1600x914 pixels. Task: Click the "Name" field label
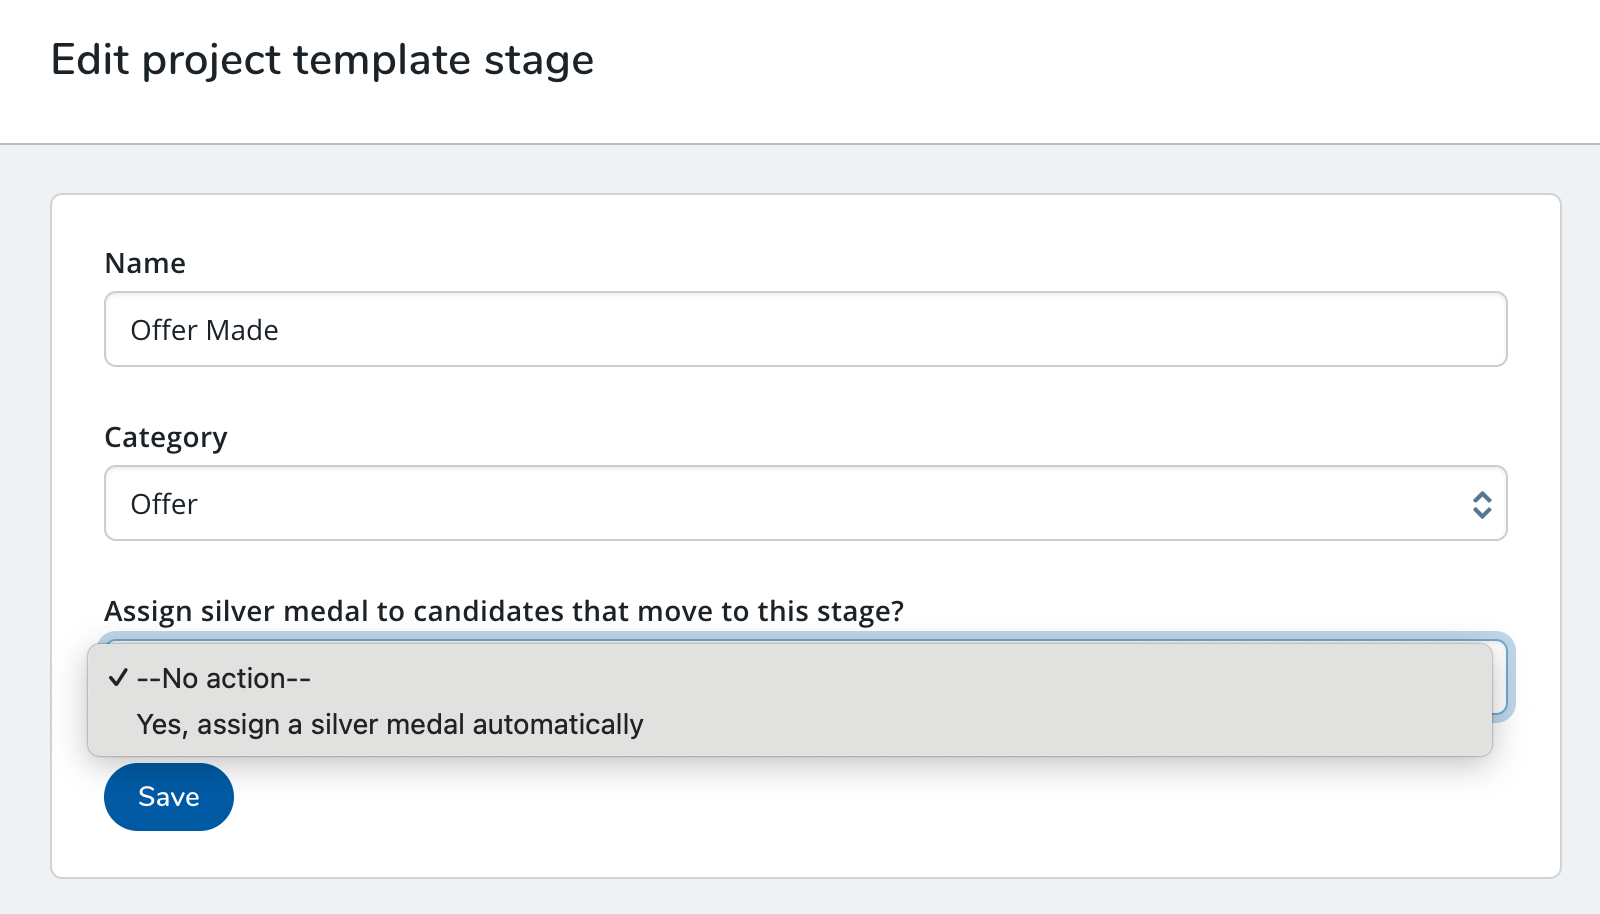point(145,263)
